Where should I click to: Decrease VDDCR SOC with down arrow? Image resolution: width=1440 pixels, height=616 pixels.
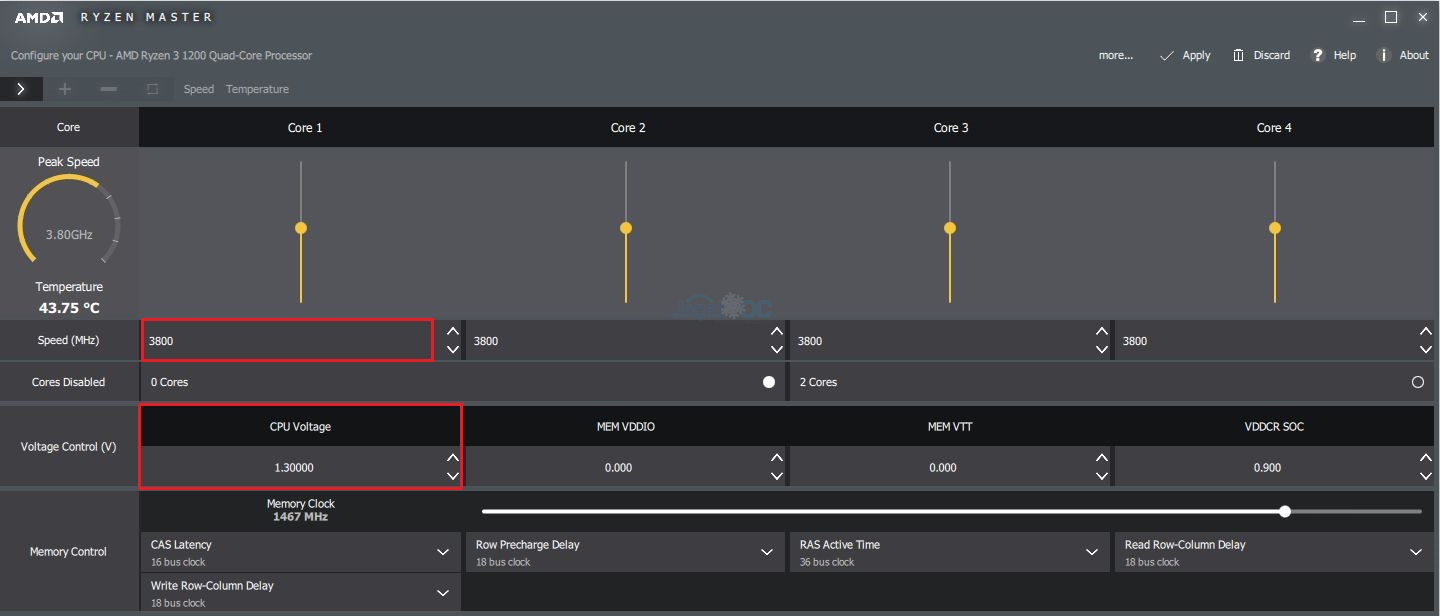click(1425, 476)
